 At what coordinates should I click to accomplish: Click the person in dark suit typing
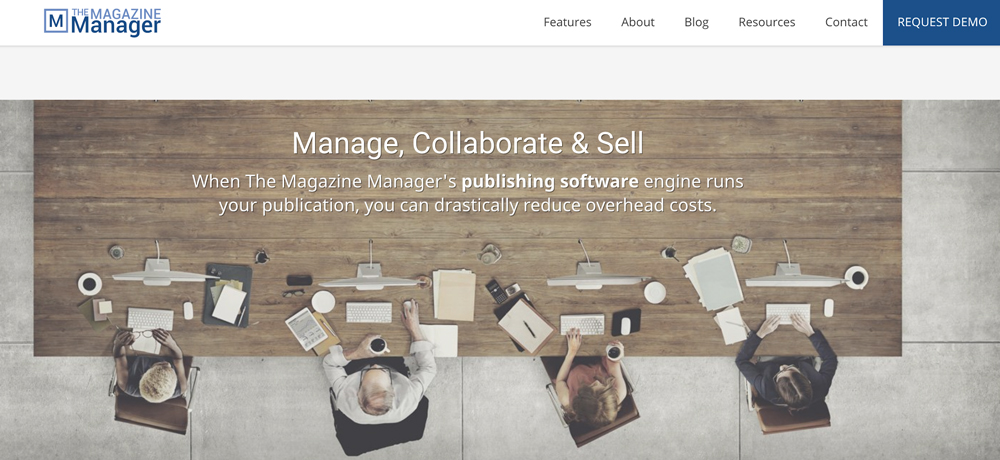(786, 363)
